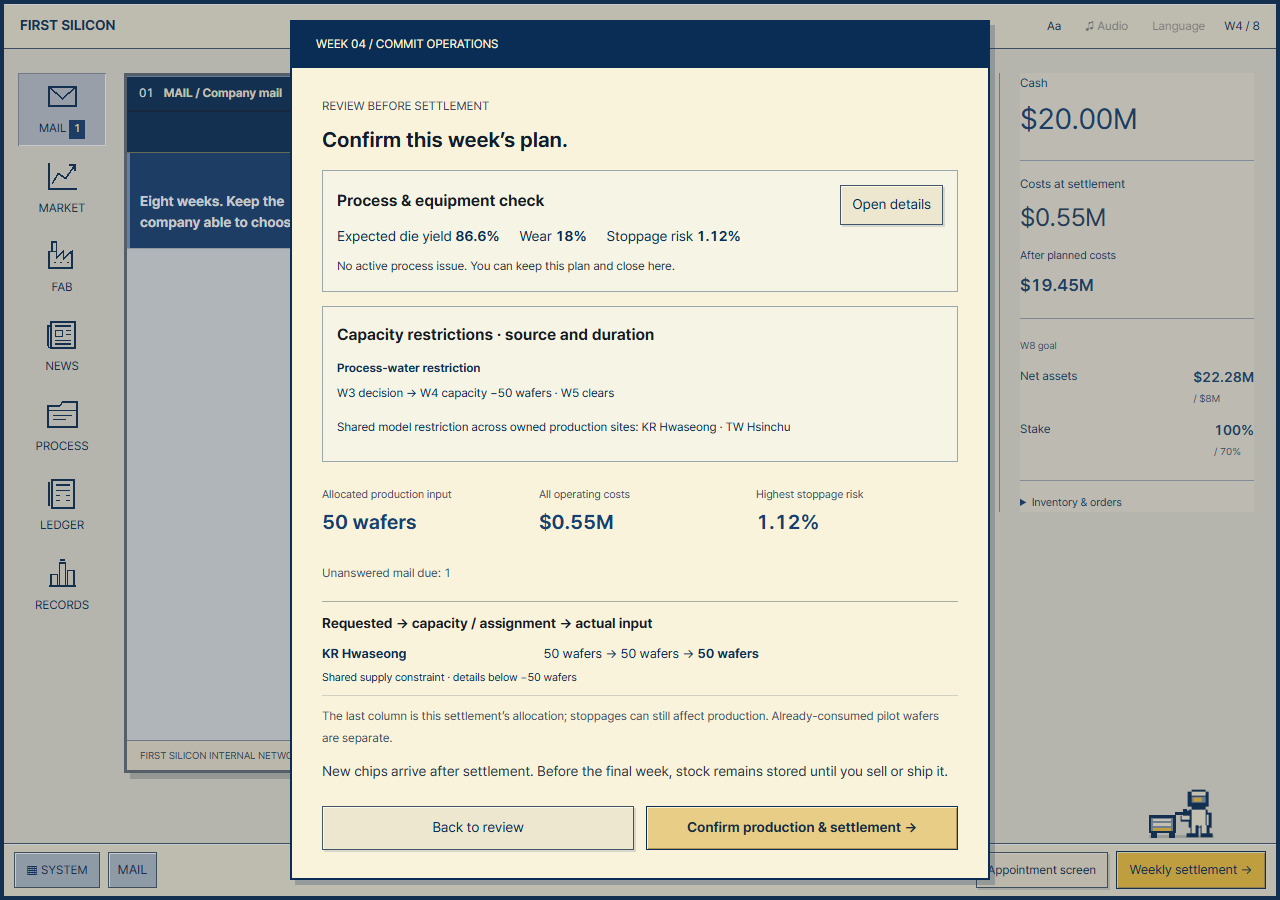This screenshot has width=1280, height=900.
Task: Click the W3 decision capacity line
Action: (476, 393)
